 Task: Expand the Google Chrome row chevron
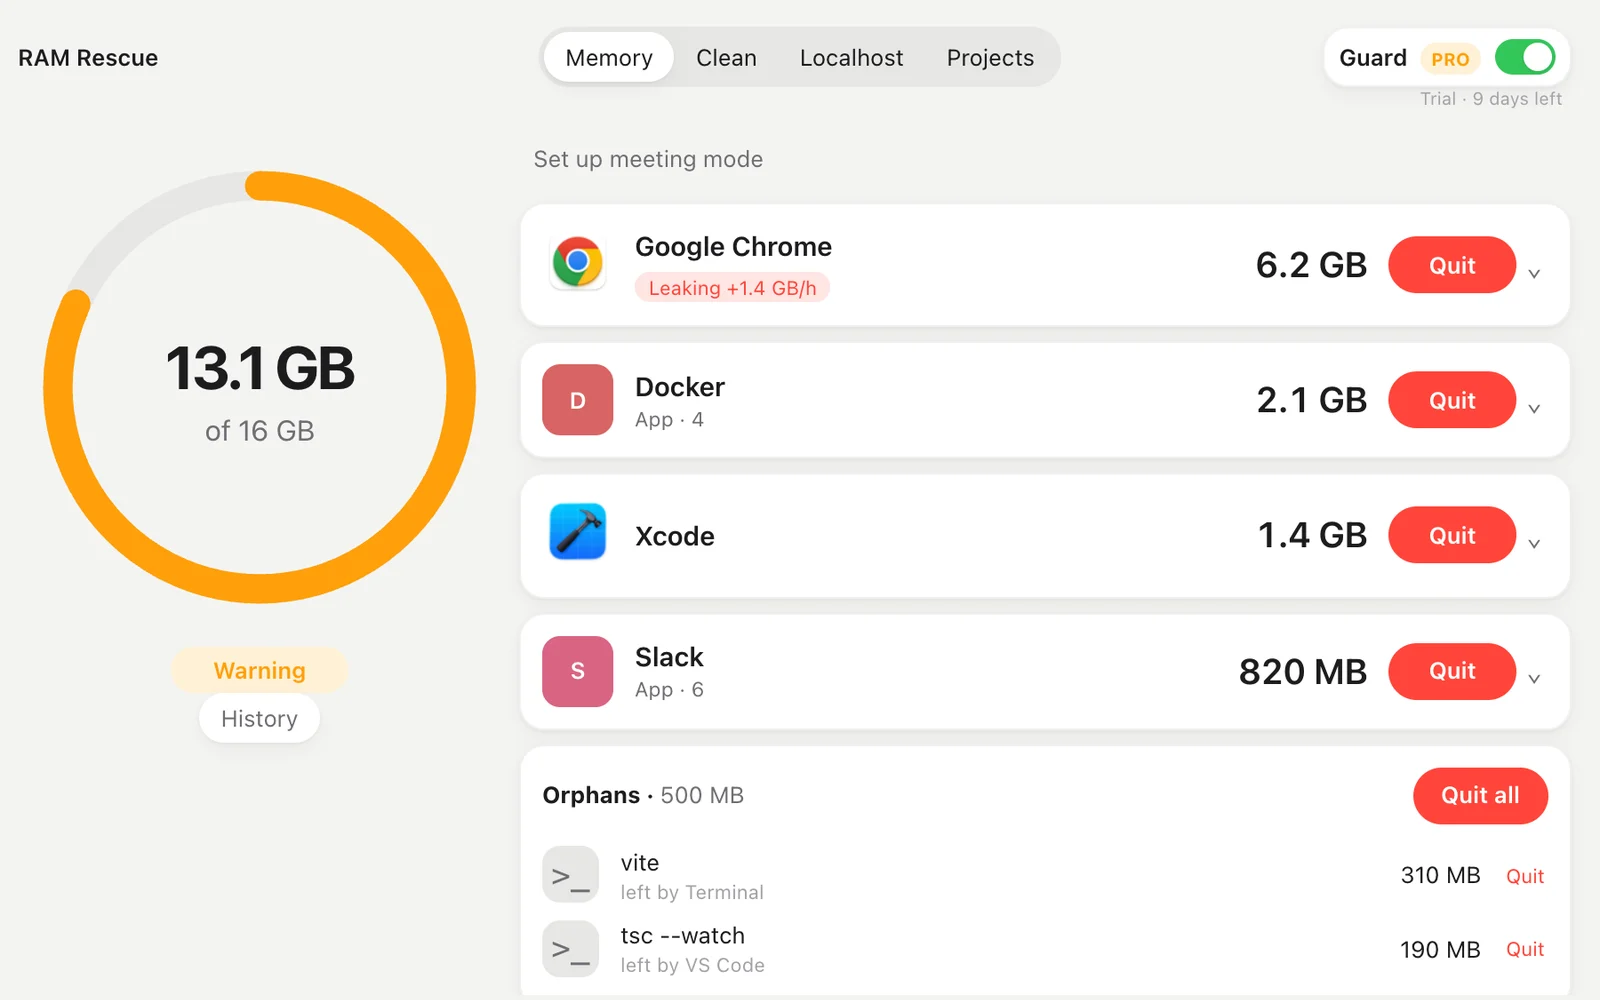point(1534,273)
